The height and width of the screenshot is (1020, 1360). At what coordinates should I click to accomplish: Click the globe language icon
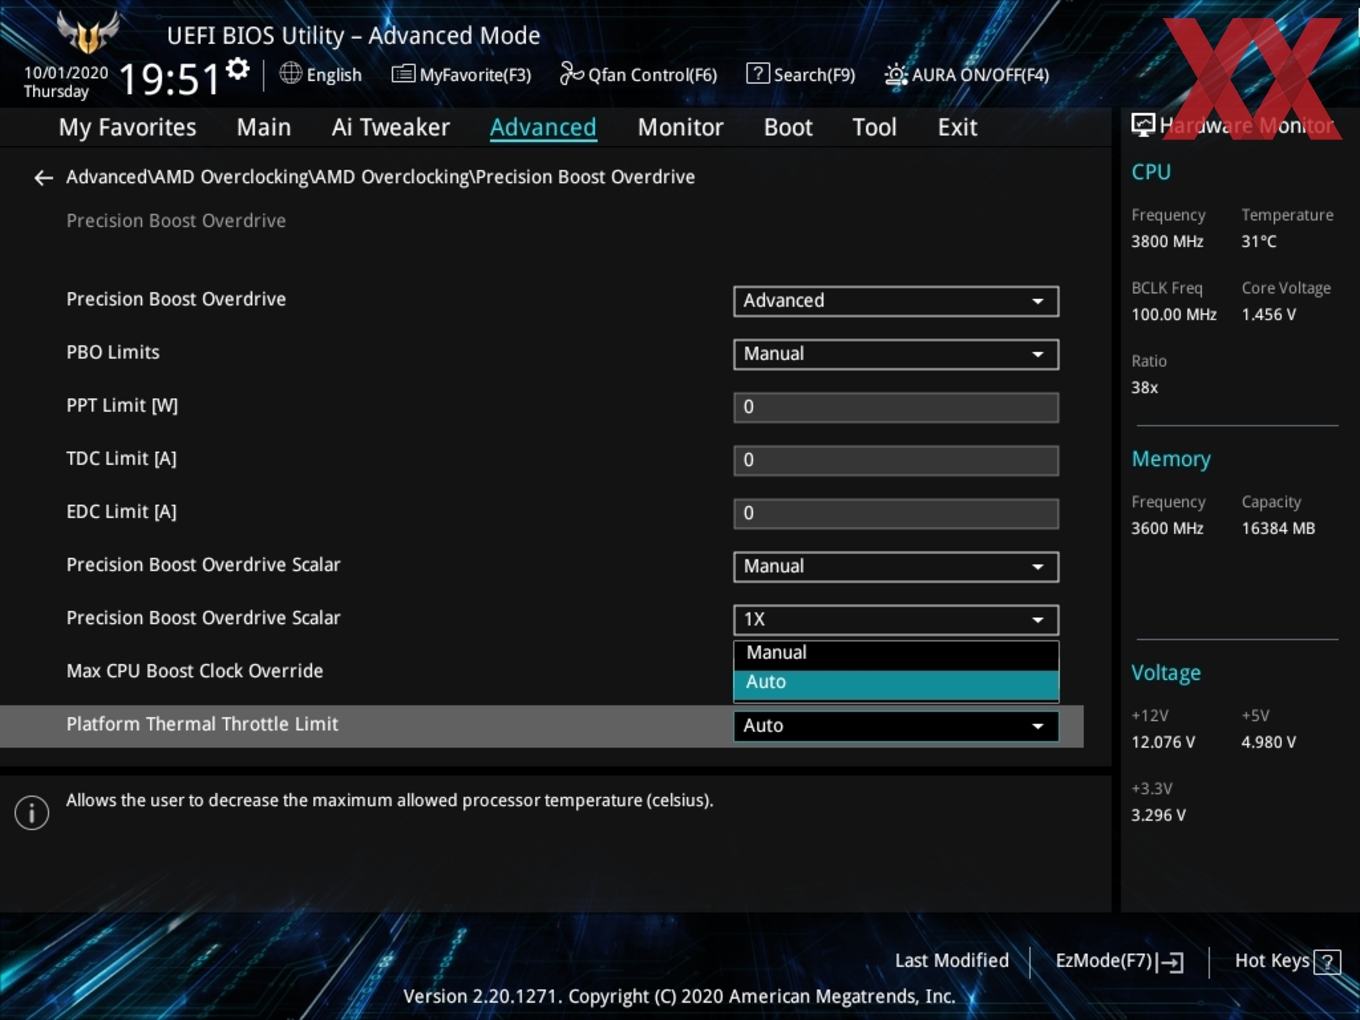pos(290,73)
